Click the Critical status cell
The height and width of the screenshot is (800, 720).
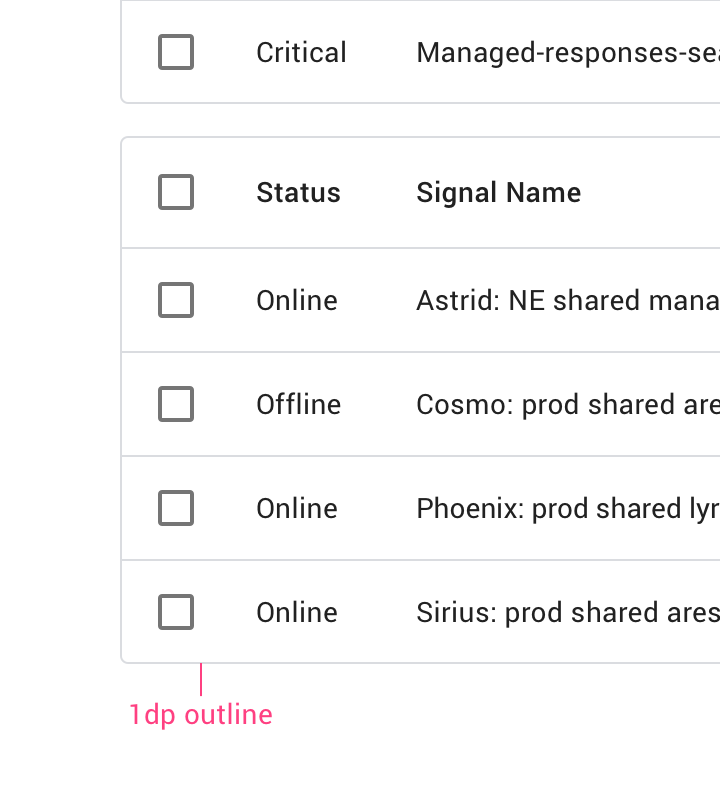coord(301,53)
